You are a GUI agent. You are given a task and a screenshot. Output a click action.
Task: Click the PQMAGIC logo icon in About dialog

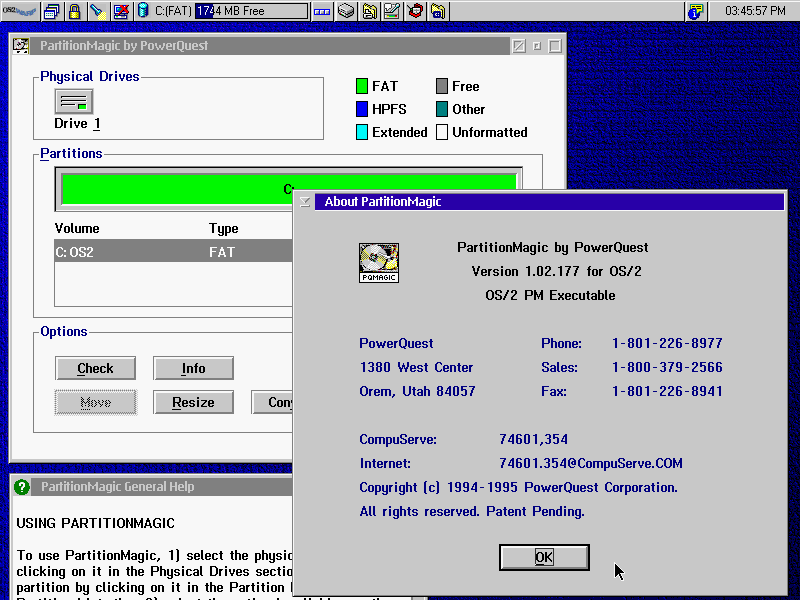pyautogui.click(x=379, y=263)
